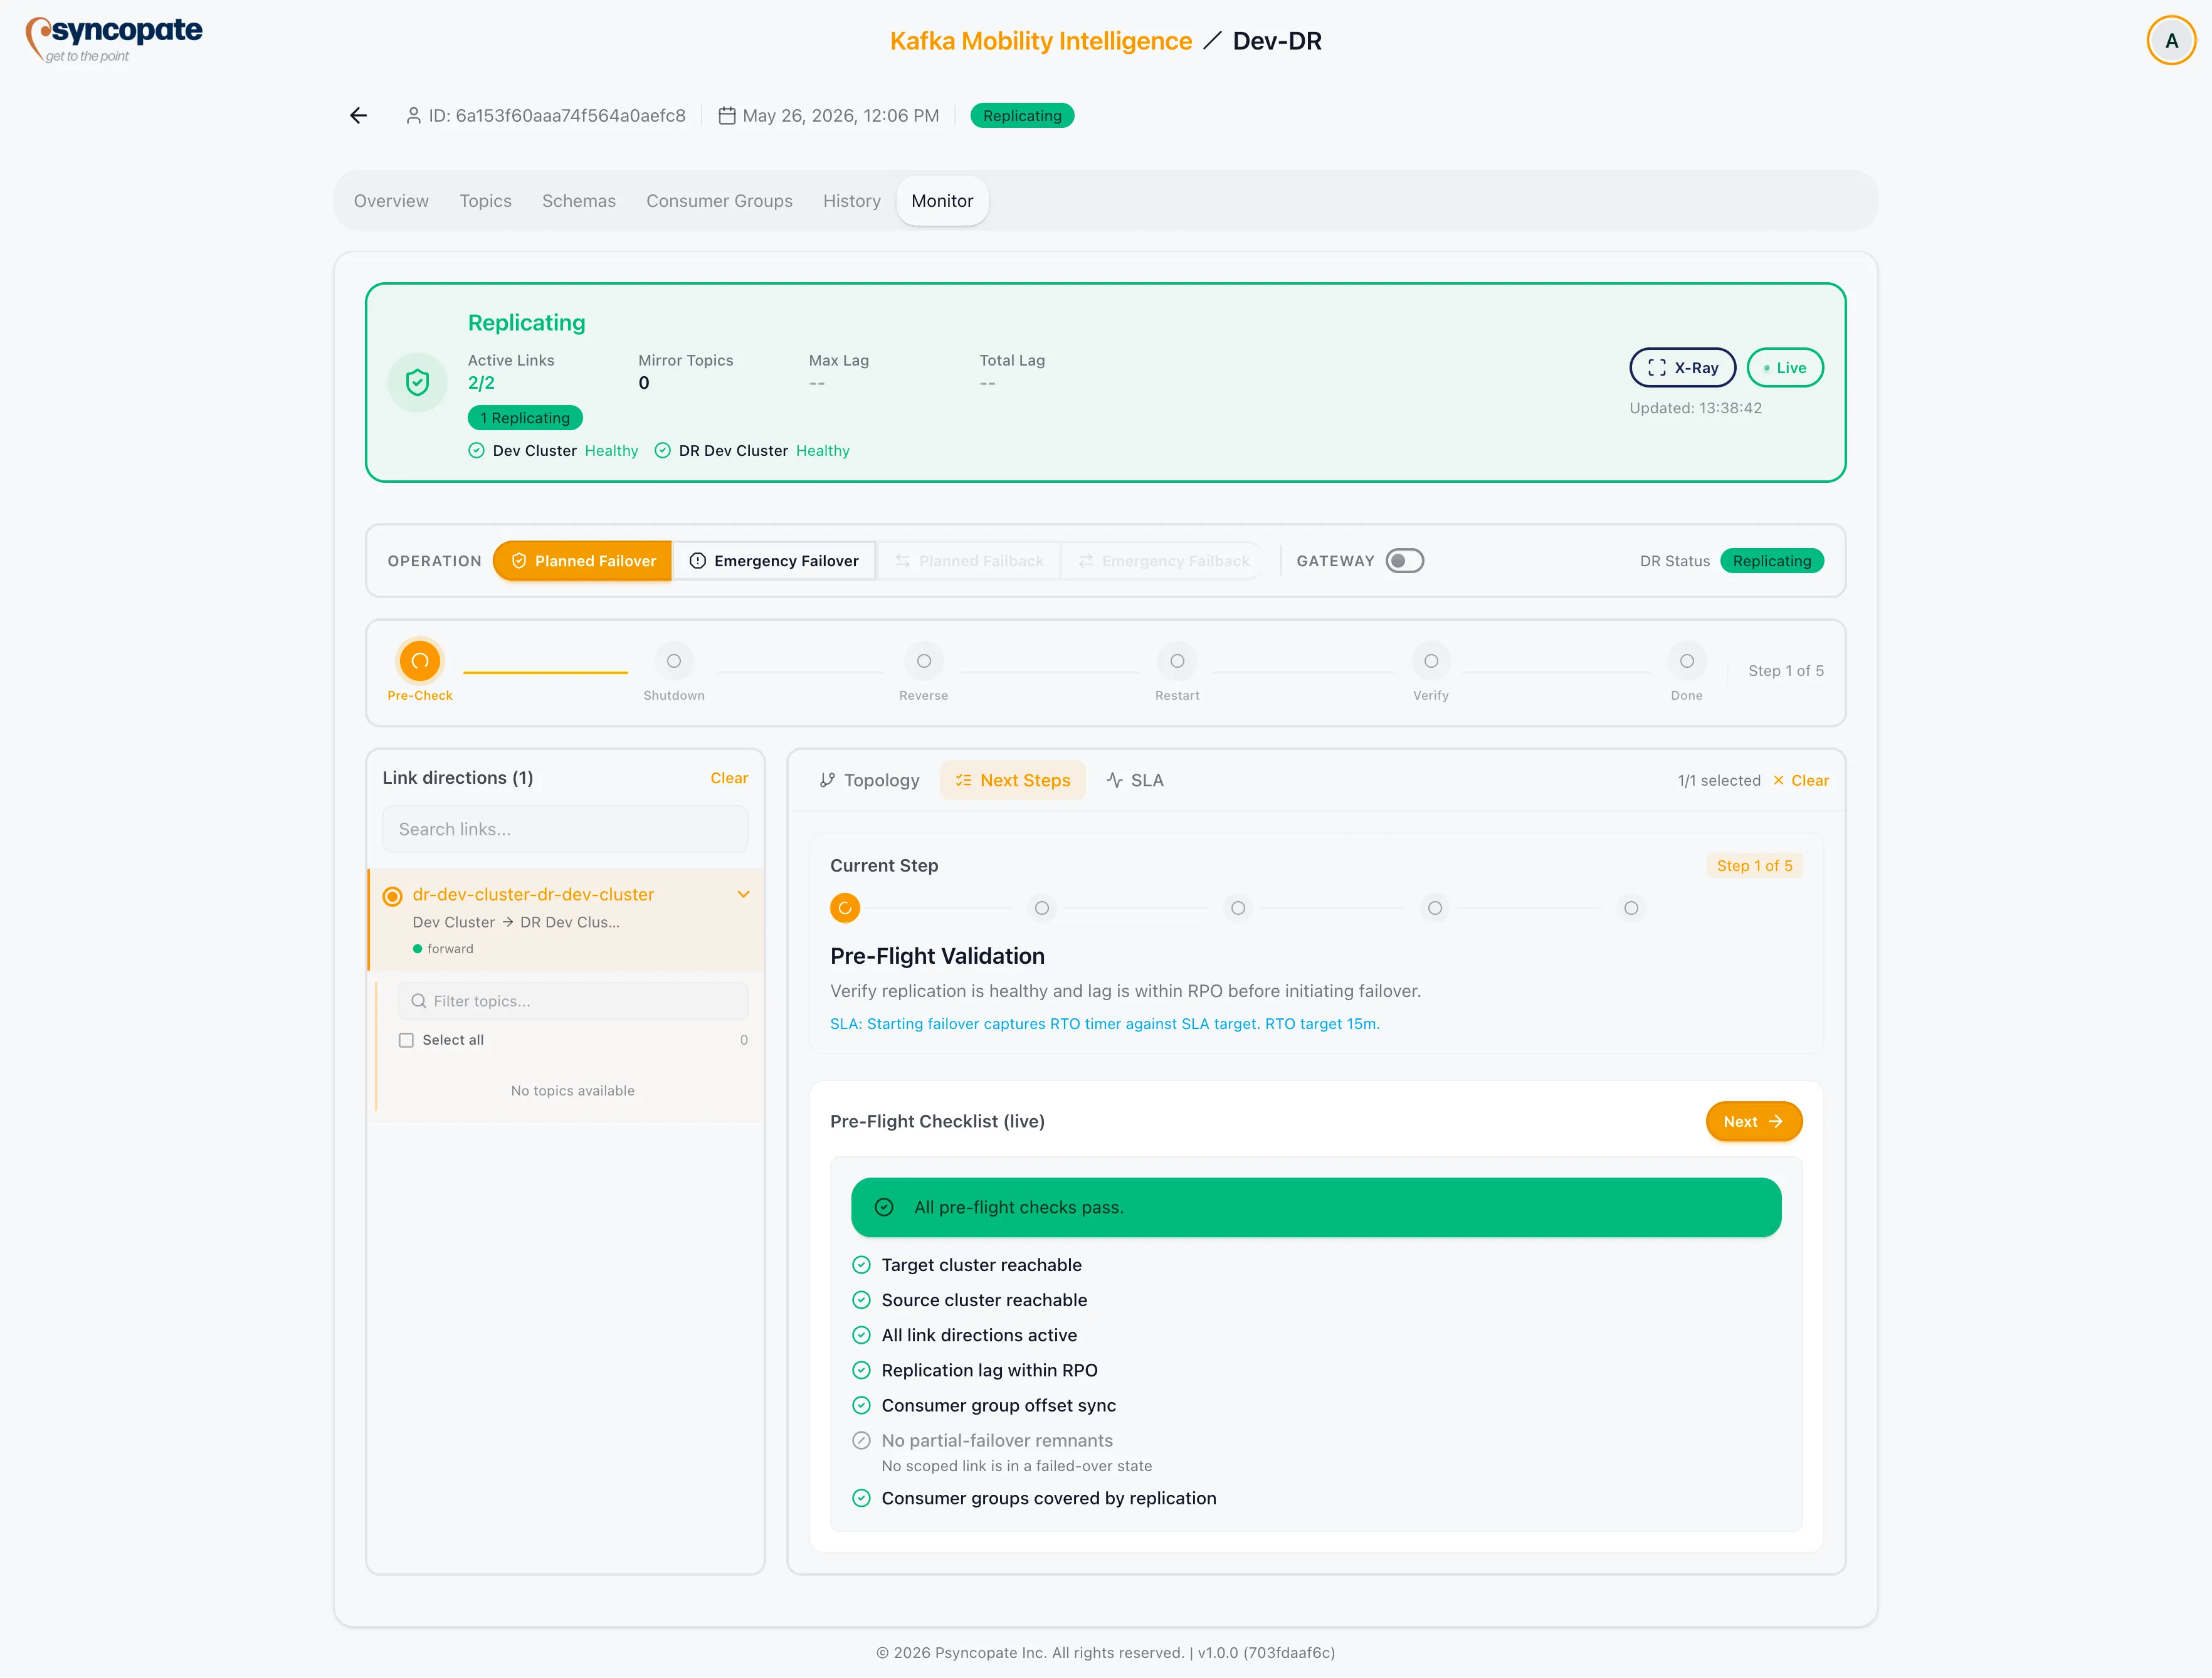2212x1678 pixels.
Task: Click the orange current-step spinner under Current Step
Action: coord(845,908)
